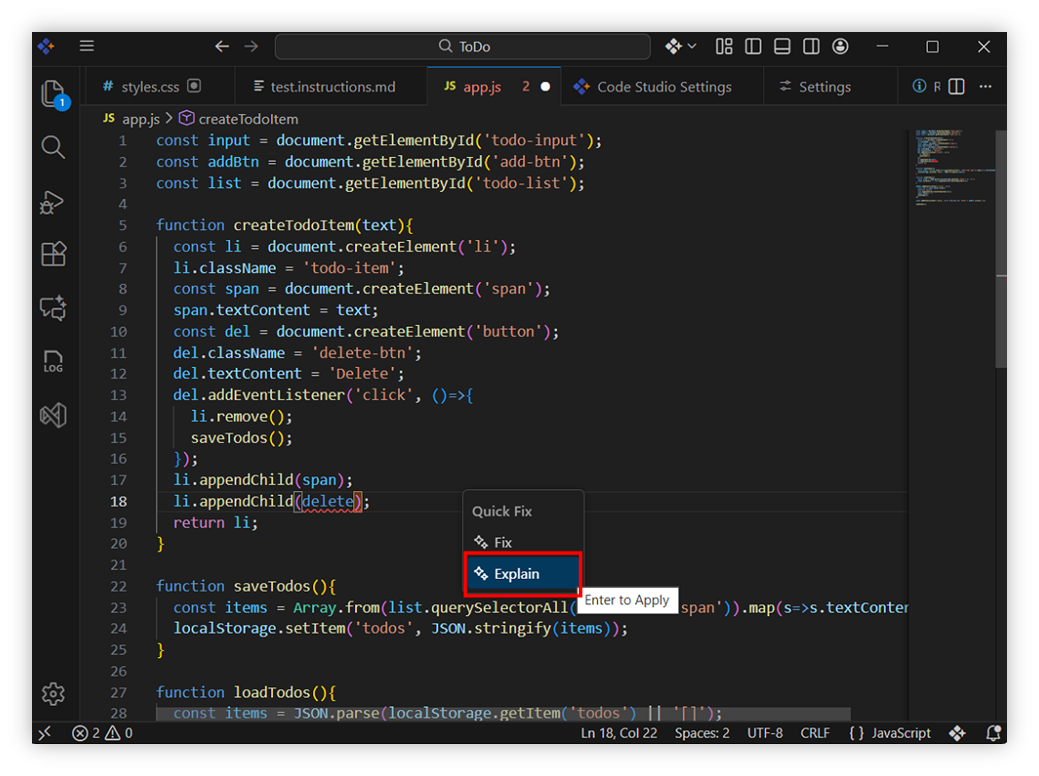Open the Explorer view in activity bar
1039x776 pixels.
pyautogui.click(x=53, y=94)
